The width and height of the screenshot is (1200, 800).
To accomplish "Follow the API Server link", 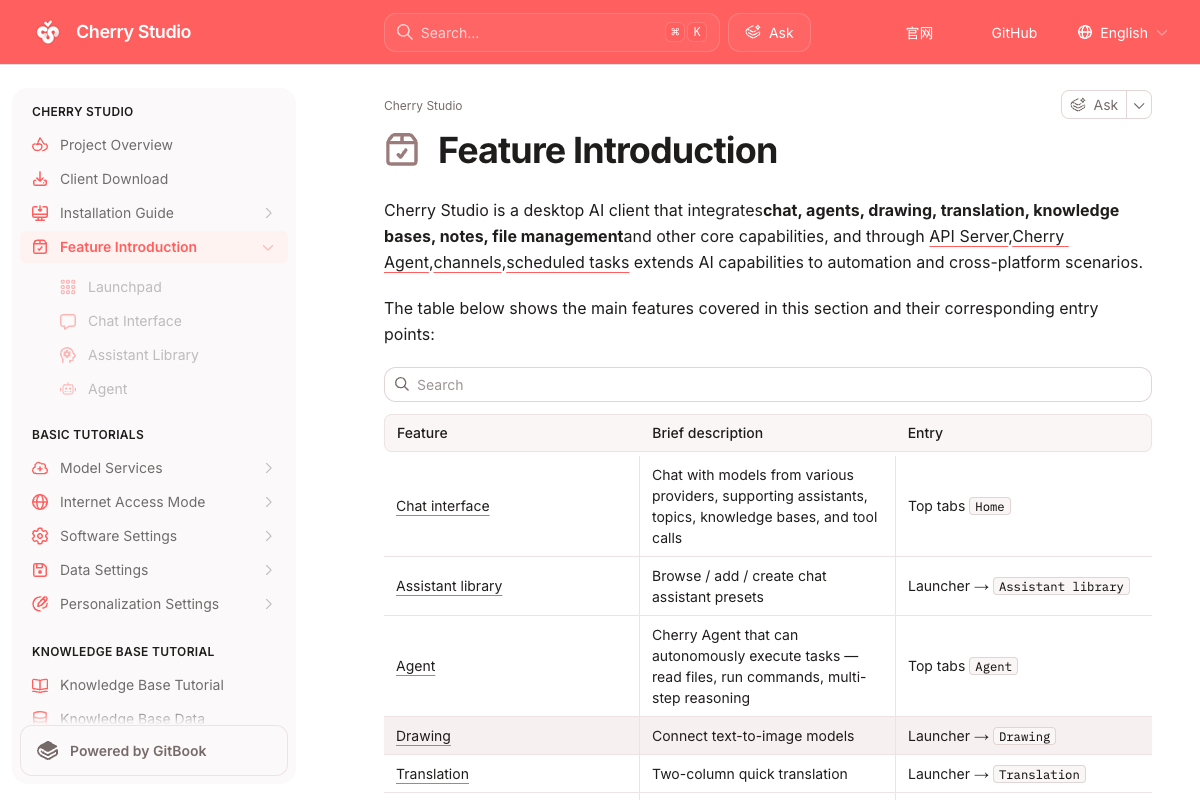I will point(969,236).
